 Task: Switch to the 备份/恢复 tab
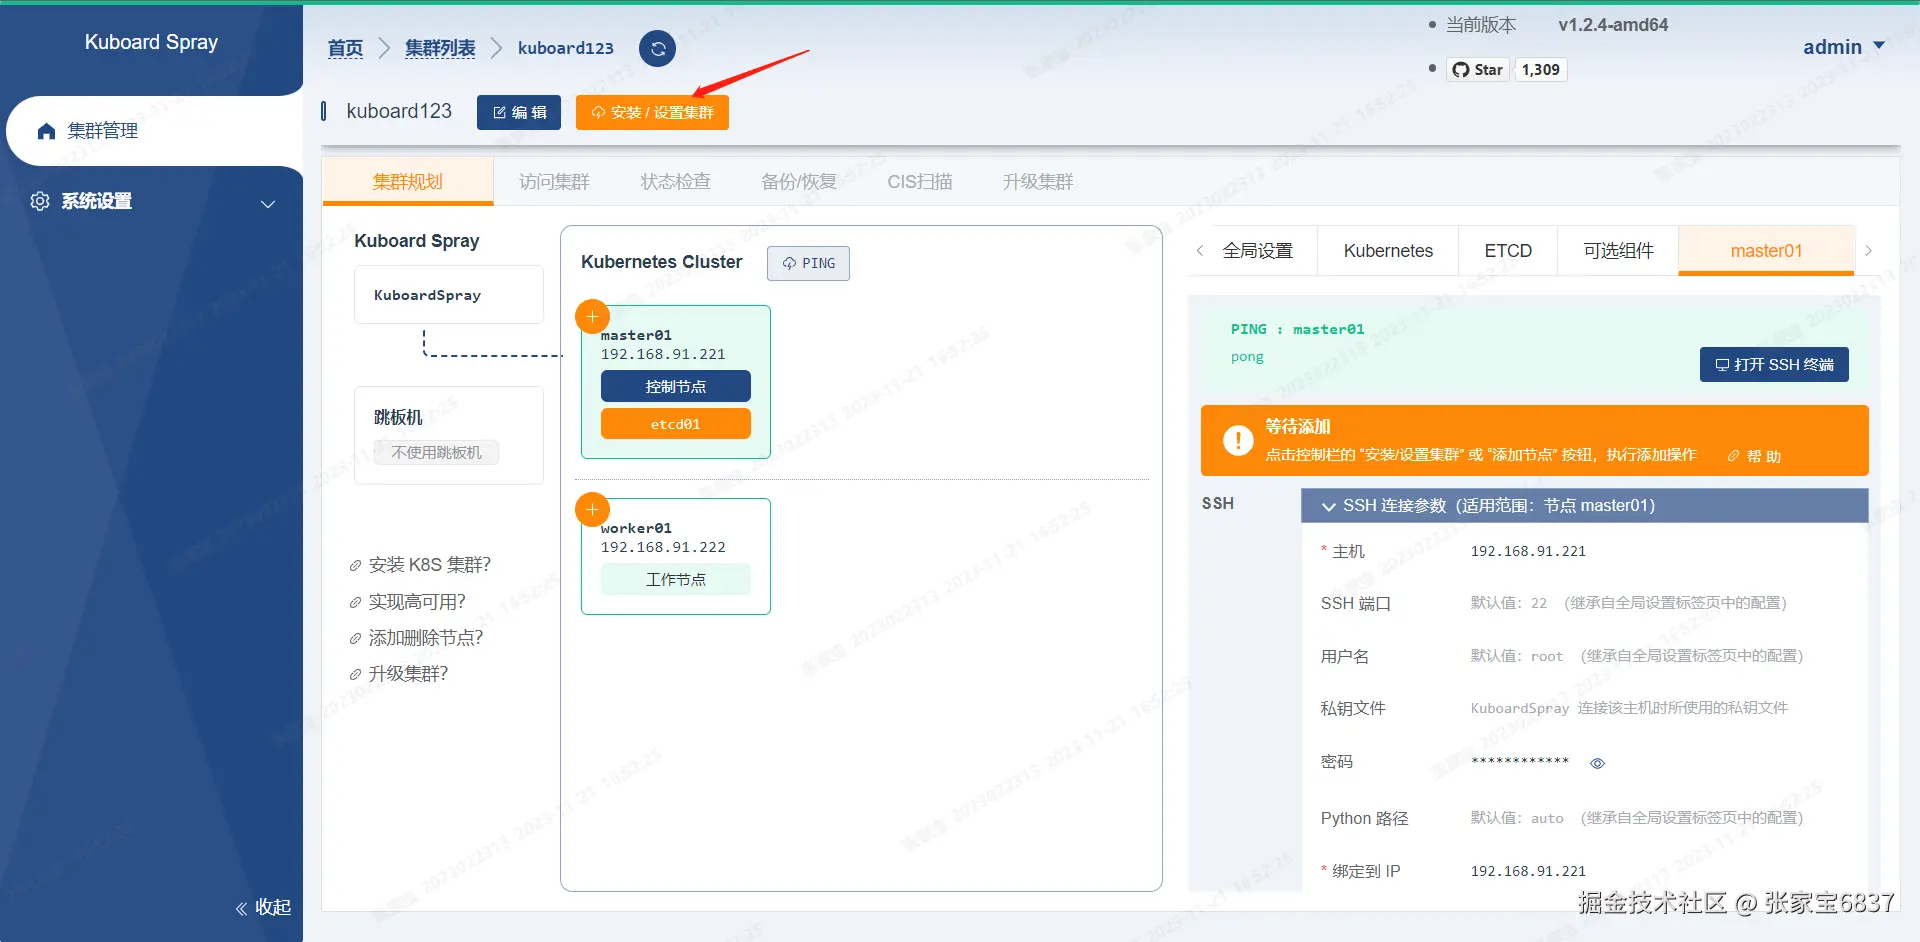click(799, 181)
